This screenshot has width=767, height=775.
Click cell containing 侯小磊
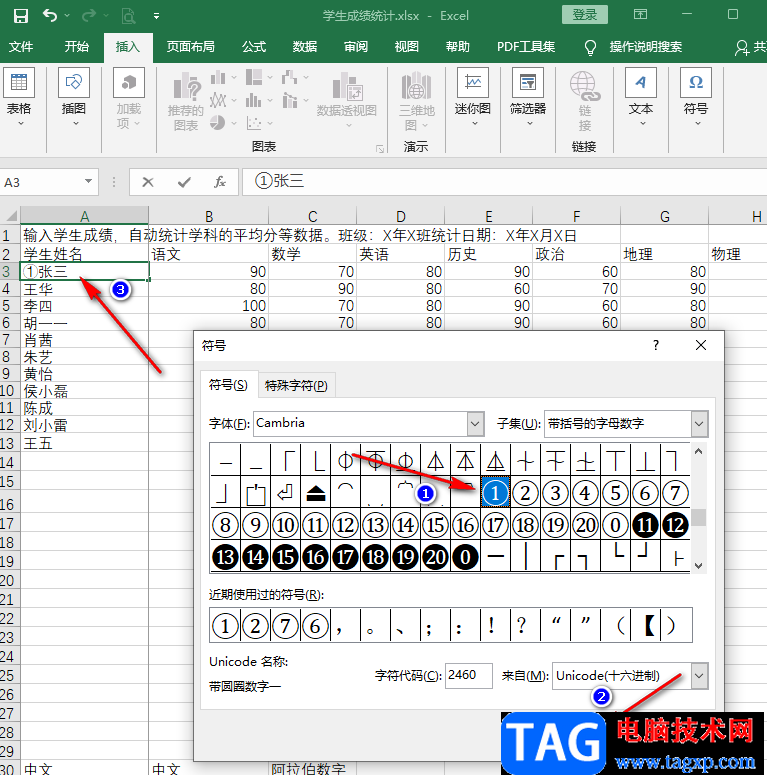(x=84, y=391)
